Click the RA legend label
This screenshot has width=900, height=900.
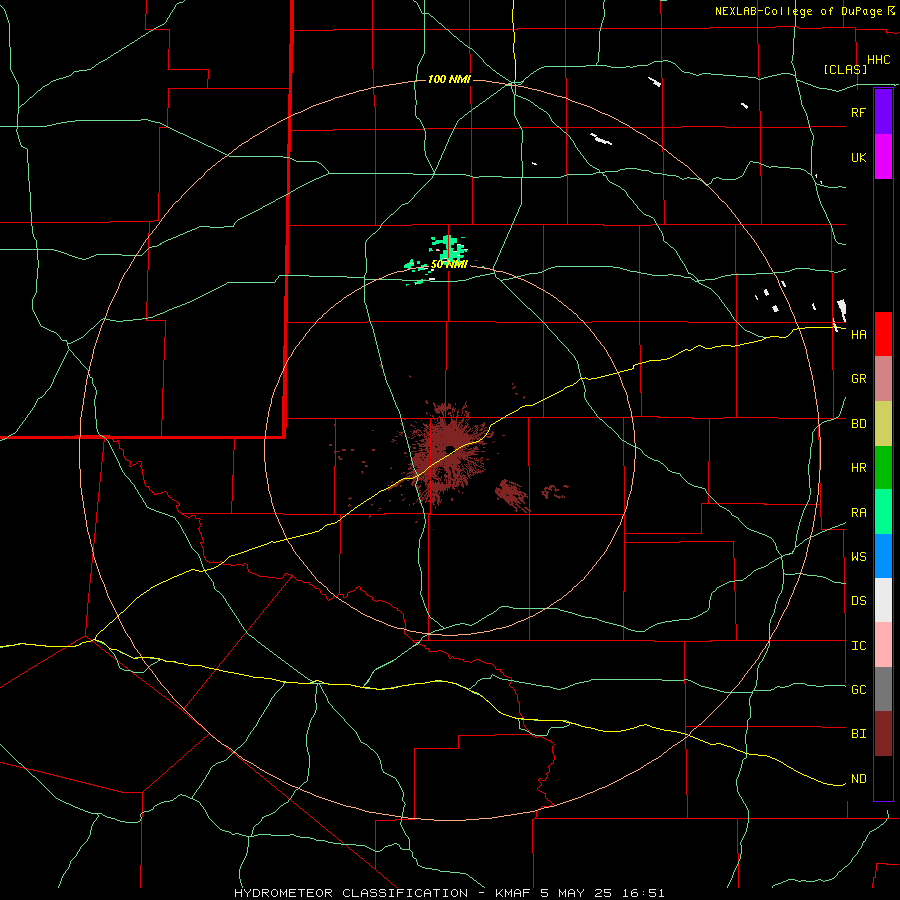tap(858, 513)
